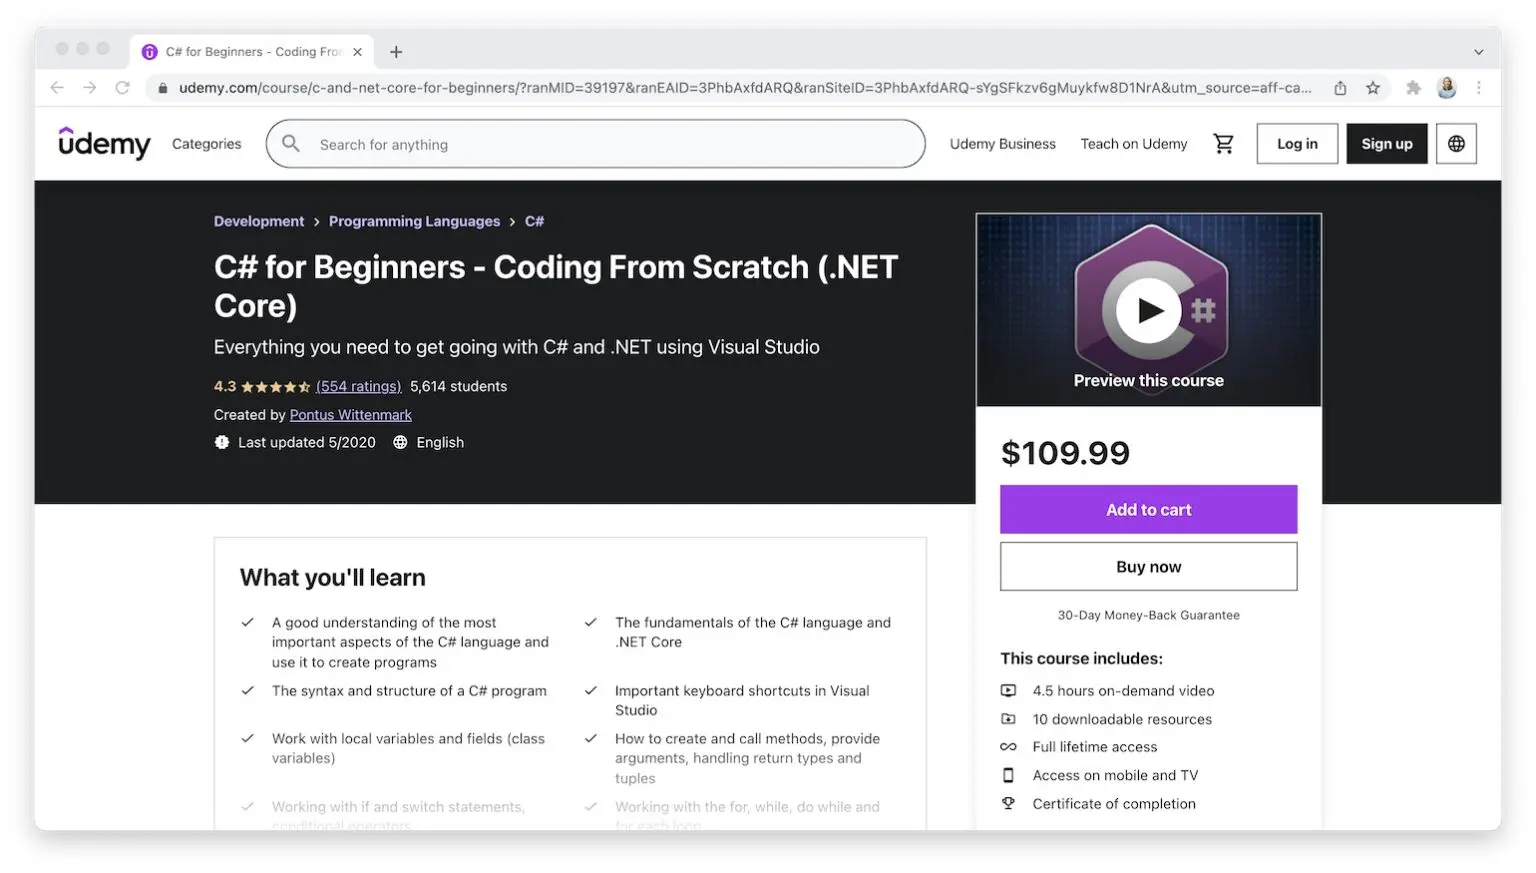Open the language selector globe icon
The height and width of the screenshot is (873, 1536).
pyautogui.click(x=1455, y=143)
